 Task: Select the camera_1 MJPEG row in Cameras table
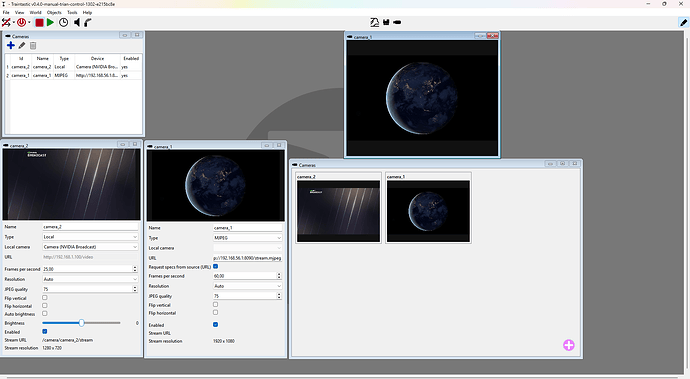(x=73, y=75)
